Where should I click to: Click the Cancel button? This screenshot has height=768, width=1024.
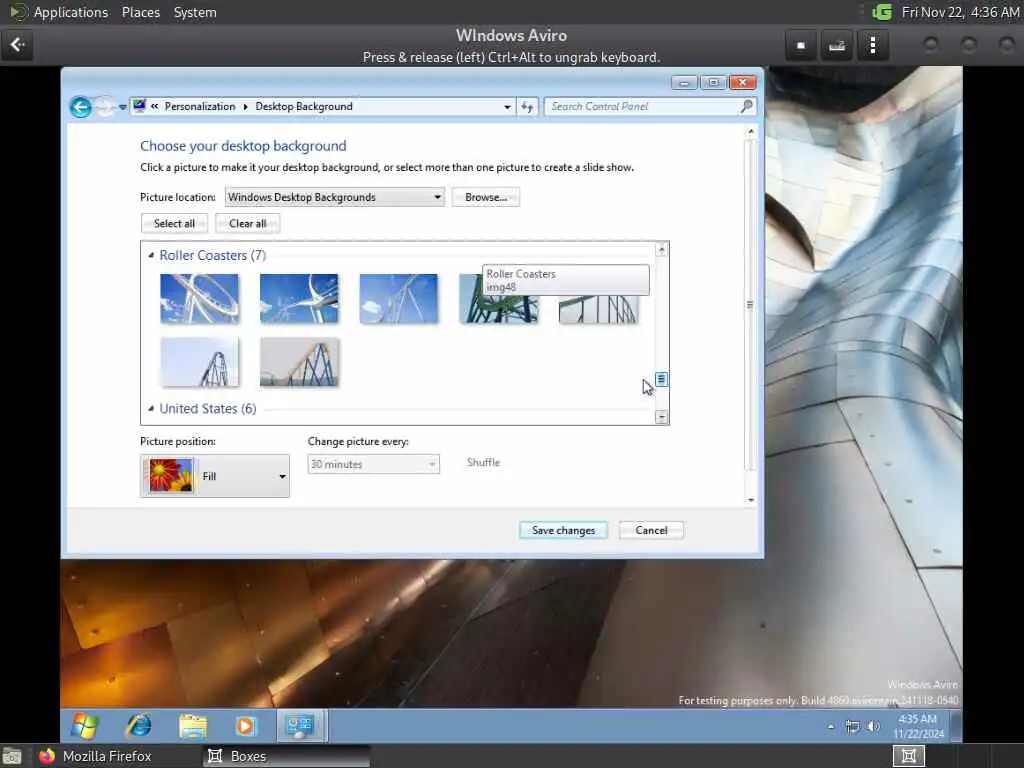coord(651,530)
